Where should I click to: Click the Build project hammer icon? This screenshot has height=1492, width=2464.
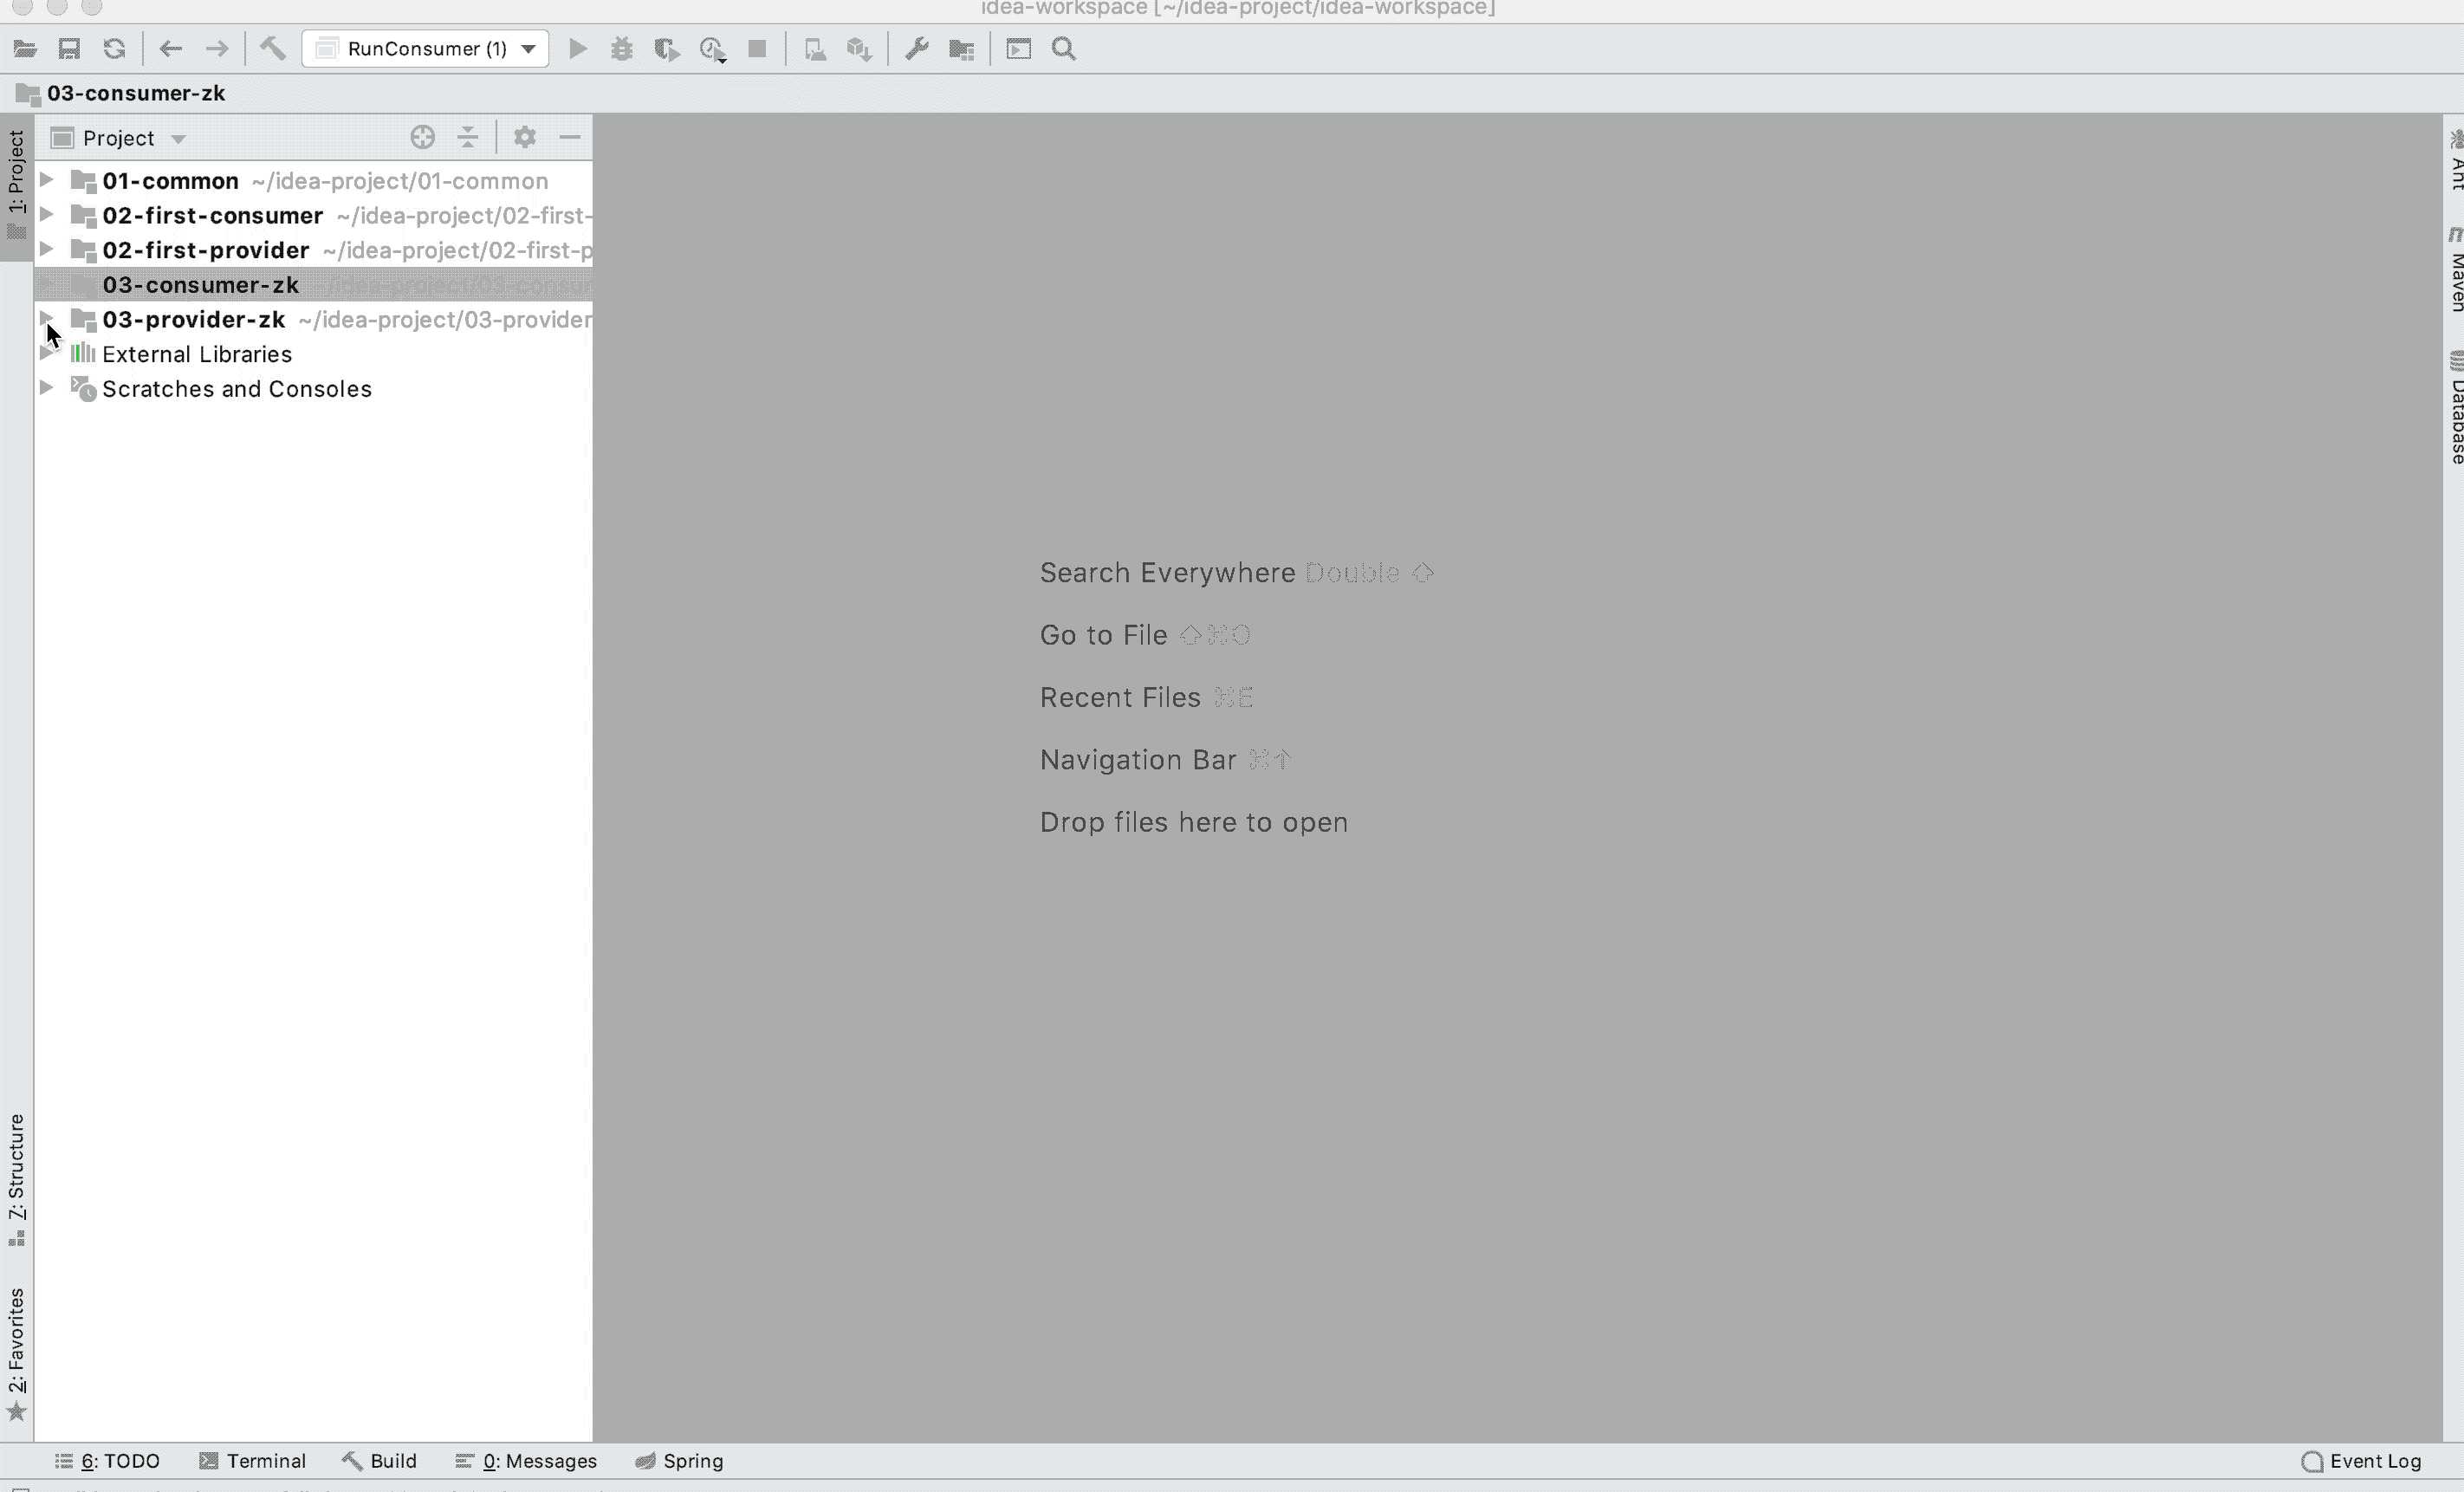[271, 48]
